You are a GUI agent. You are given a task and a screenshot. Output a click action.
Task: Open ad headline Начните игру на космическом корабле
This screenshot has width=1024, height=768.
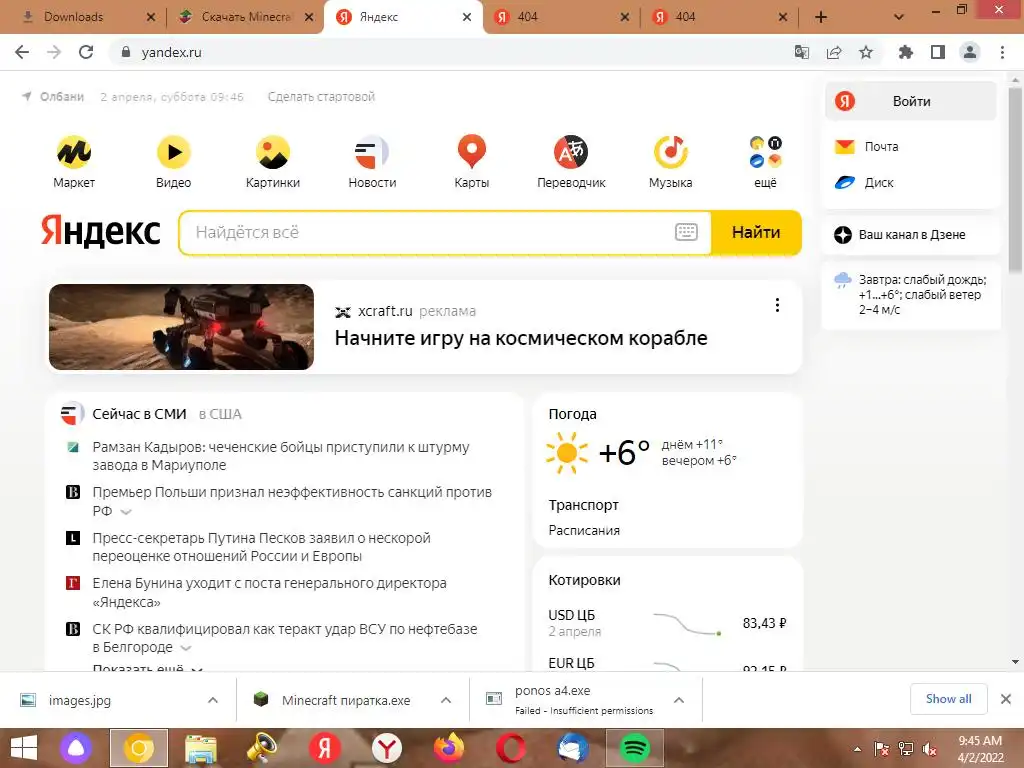coord(520,338)
